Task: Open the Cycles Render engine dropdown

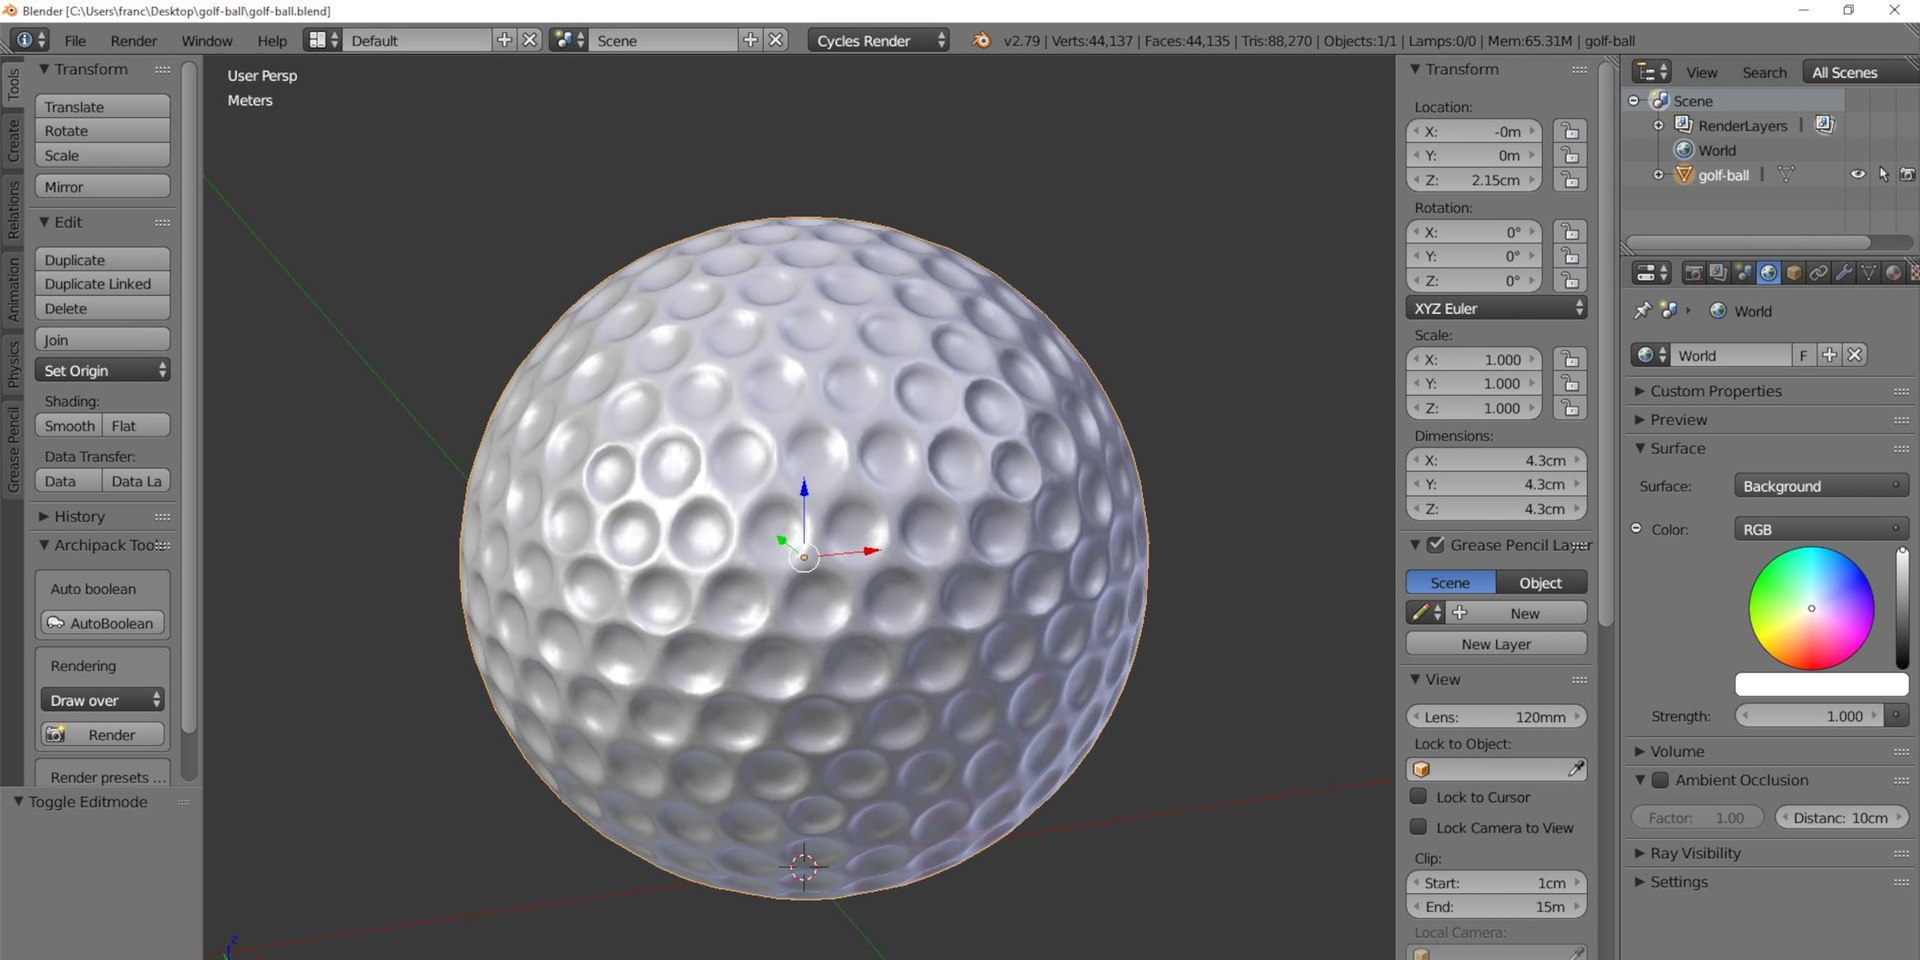Action: coord(878,40)
